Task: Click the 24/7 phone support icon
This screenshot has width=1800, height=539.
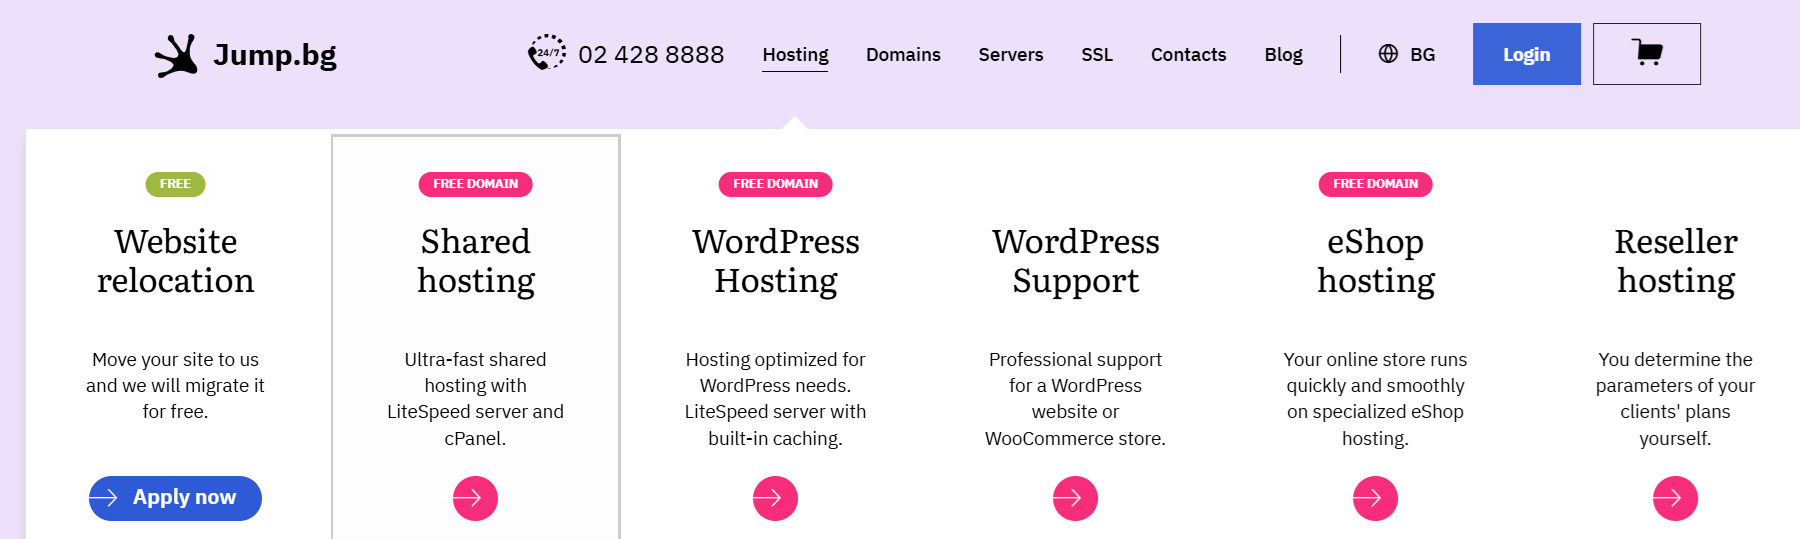Action: point(547,53)
